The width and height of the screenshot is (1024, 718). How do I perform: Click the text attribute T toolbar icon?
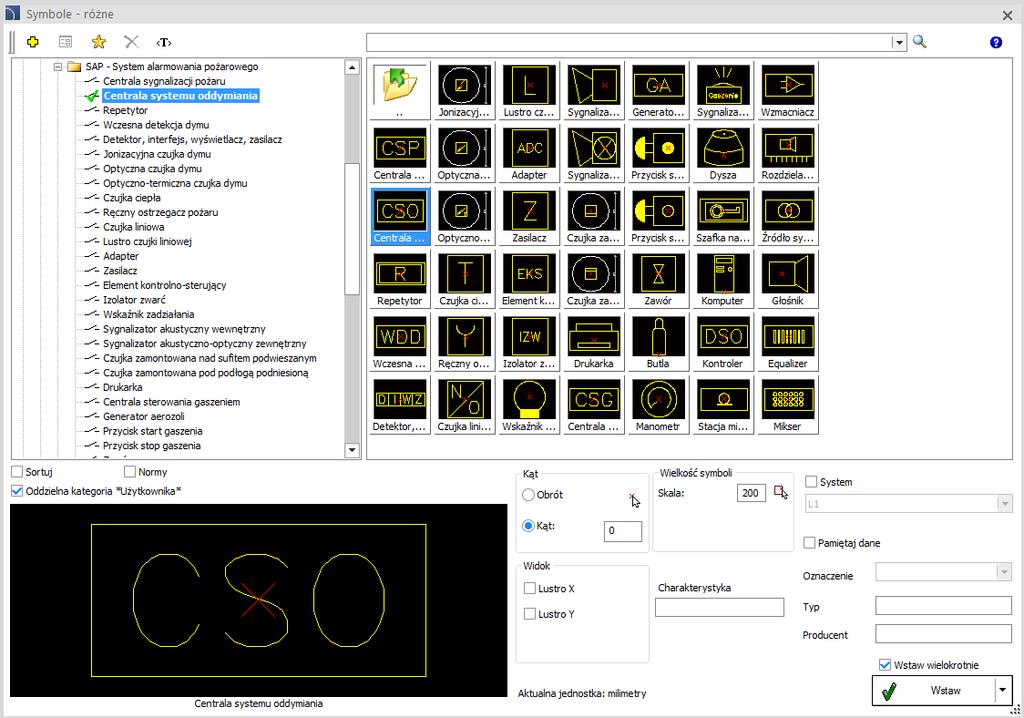[x=164, y=42]
